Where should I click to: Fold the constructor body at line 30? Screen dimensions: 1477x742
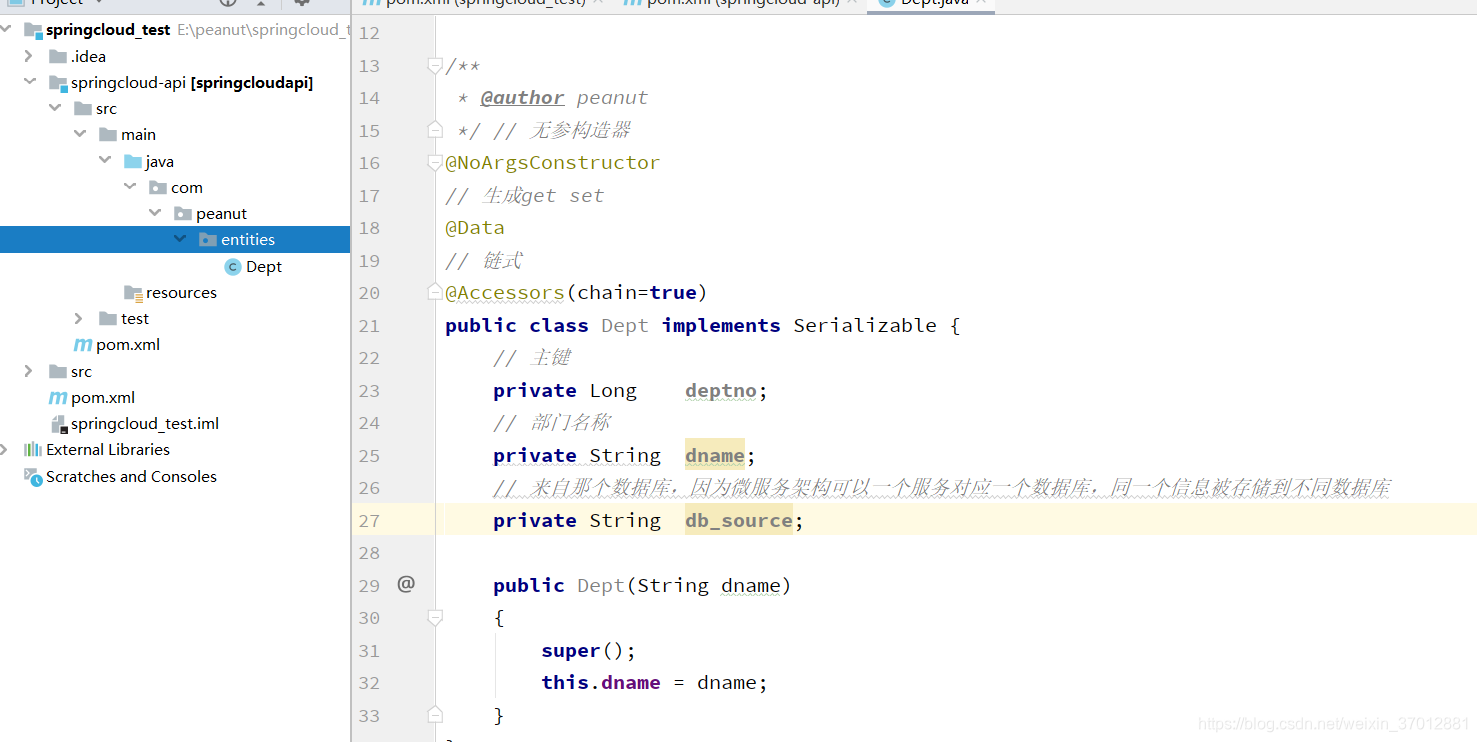point(435,618)
